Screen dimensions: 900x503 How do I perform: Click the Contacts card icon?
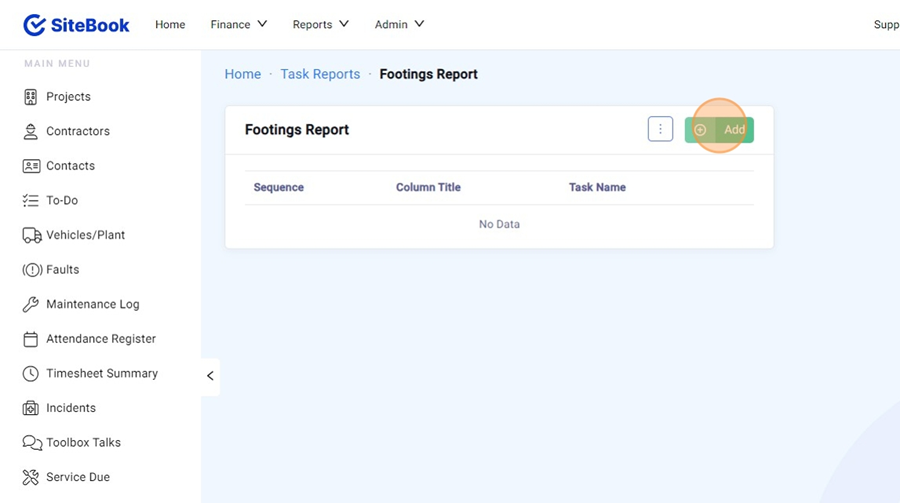click(31, 166)
